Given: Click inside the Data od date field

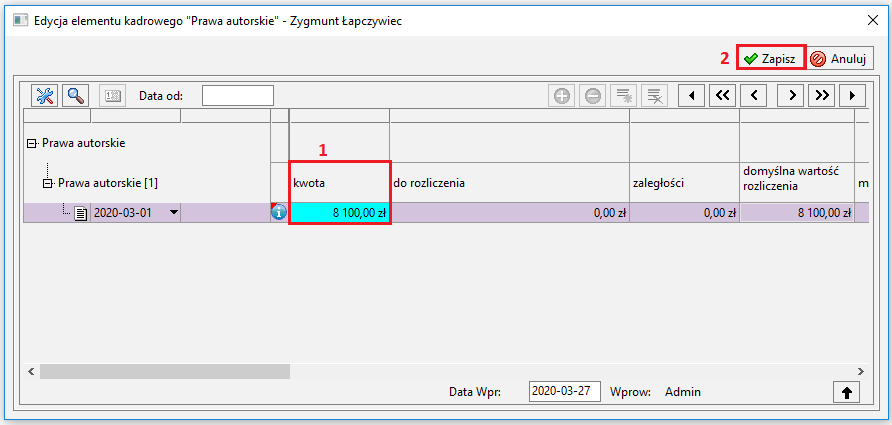Looking at the screenshot, I should pos(238,96).
